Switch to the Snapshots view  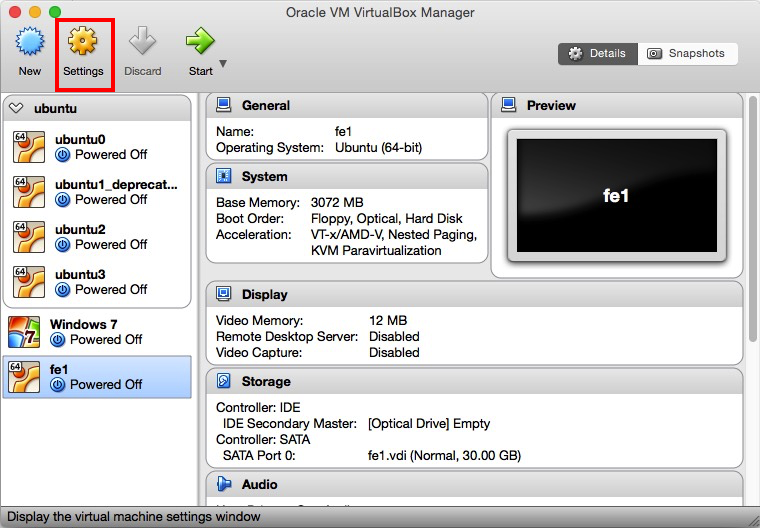pos(688,54)
